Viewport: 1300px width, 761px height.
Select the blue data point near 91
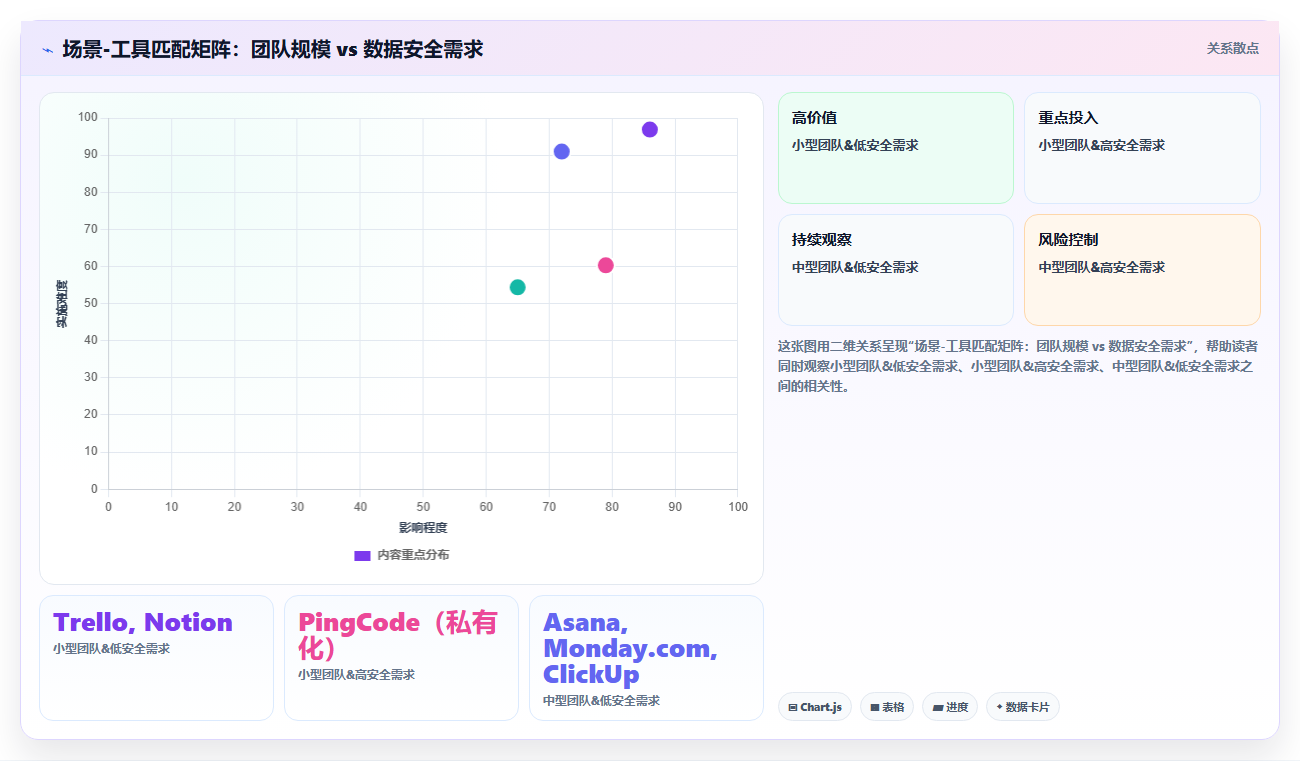coord(562,151)
